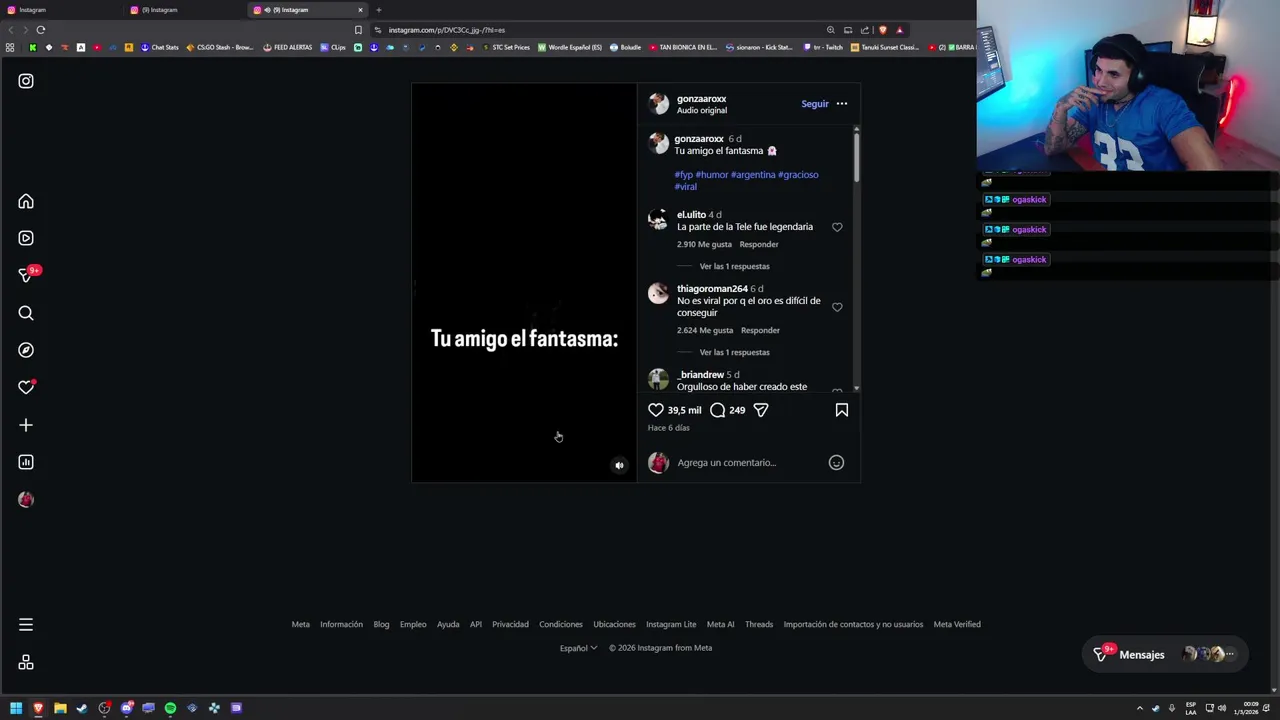
Task: Open Chat Stats bookmark
Action: (x=160, y=47)
